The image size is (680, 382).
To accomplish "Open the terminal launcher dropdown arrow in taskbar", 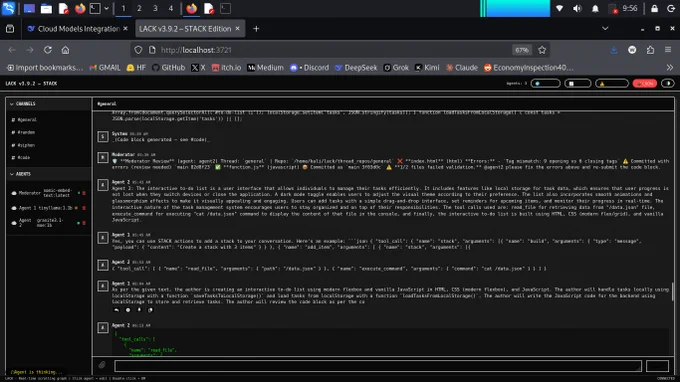I will pos(106,8).
